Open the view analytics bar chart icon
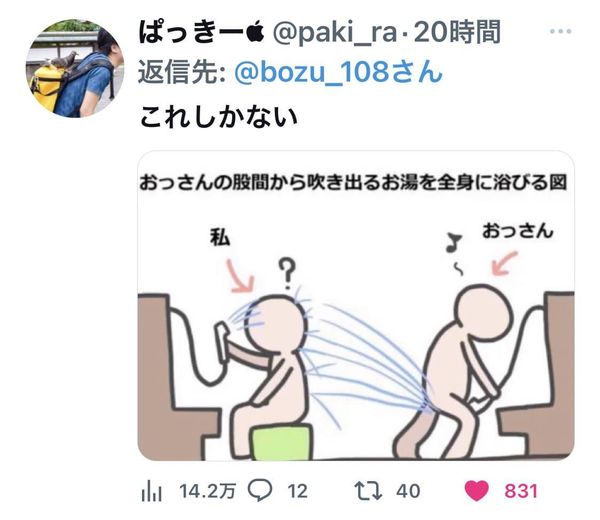 (152, 491)
